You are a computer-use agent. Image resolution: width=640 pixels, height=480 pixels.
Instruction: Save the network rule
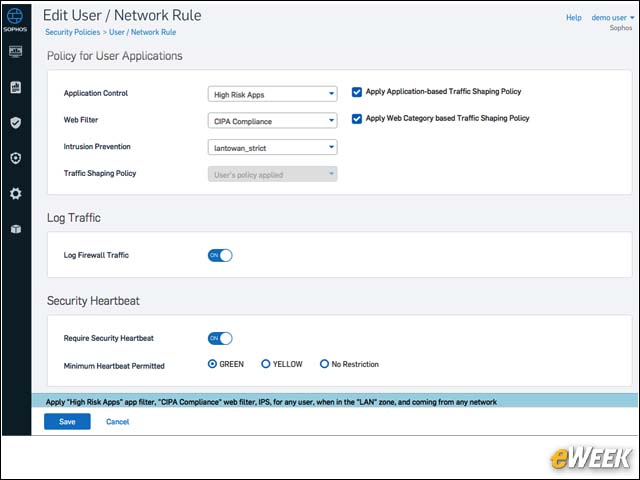[67, 422]
